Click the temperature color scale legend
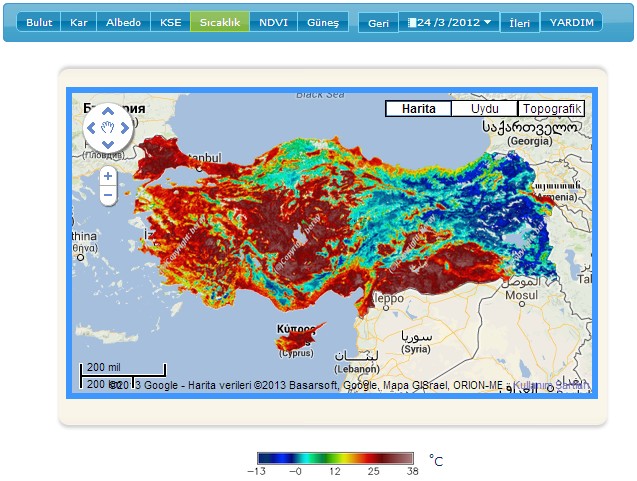The width and height of the screenshot is (637, 481). pos(335,459)
